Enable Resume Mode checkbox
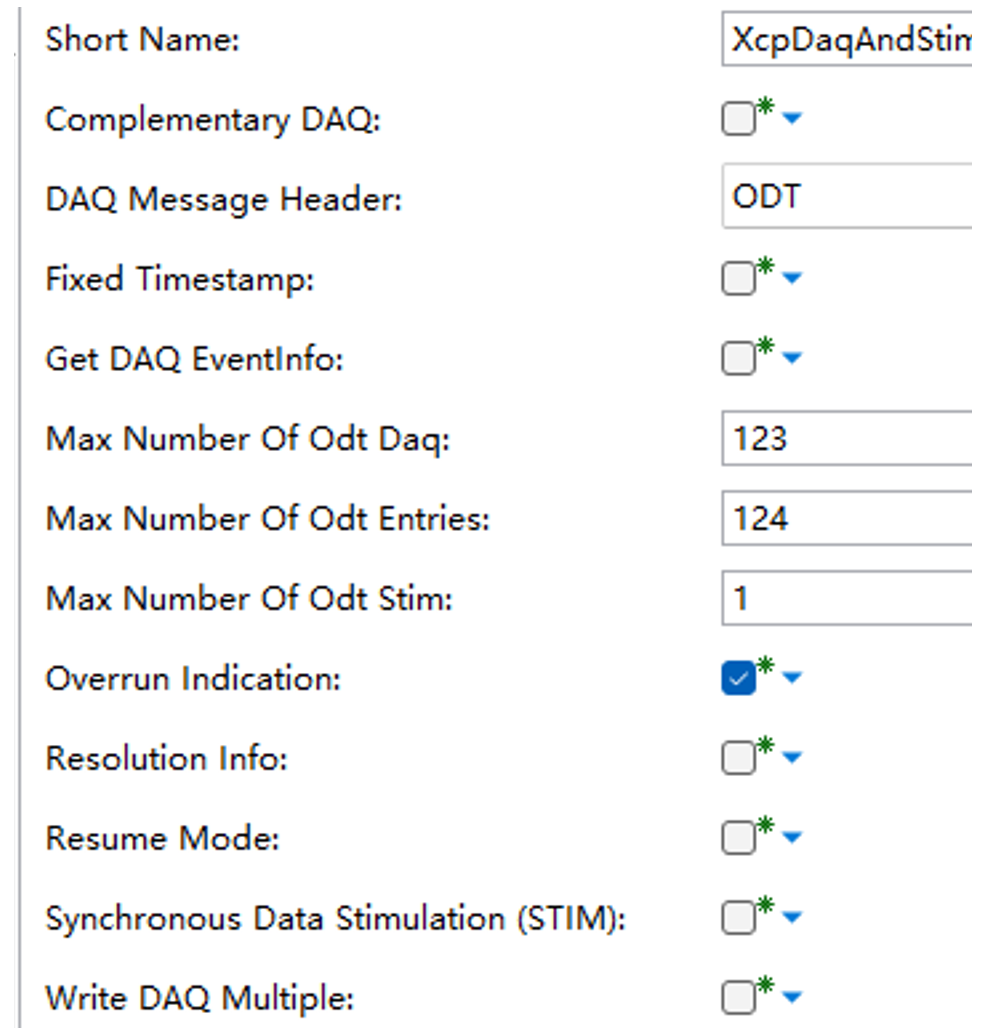 (x=738, y=838)
